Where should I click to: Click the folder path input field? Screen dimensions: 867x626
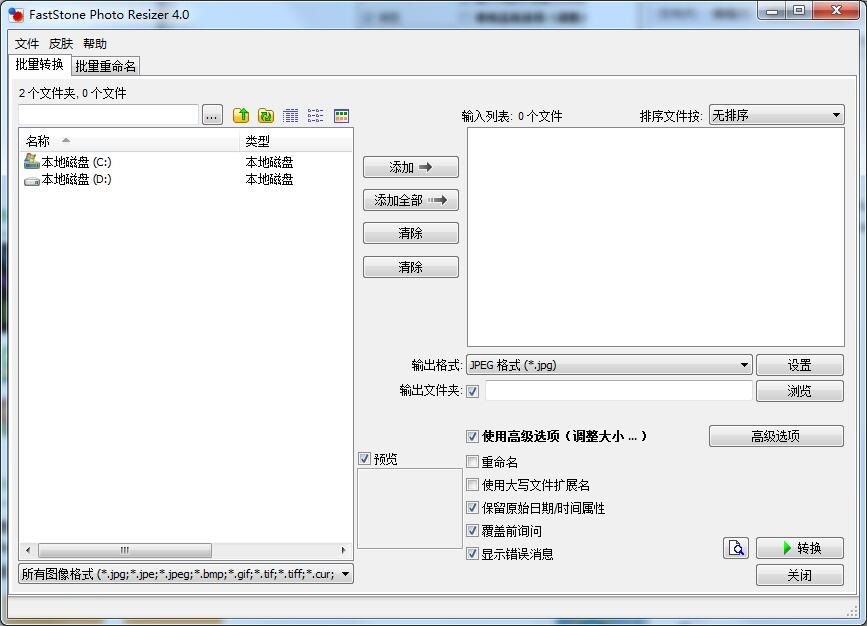tap(108, 115)
